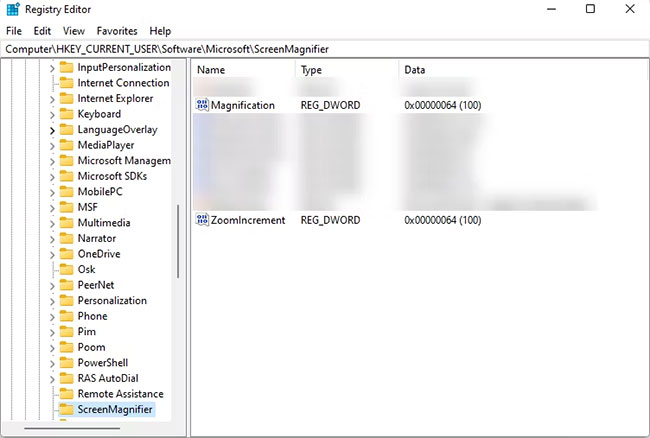Click the Multimedia folder icon

point(66,223)
